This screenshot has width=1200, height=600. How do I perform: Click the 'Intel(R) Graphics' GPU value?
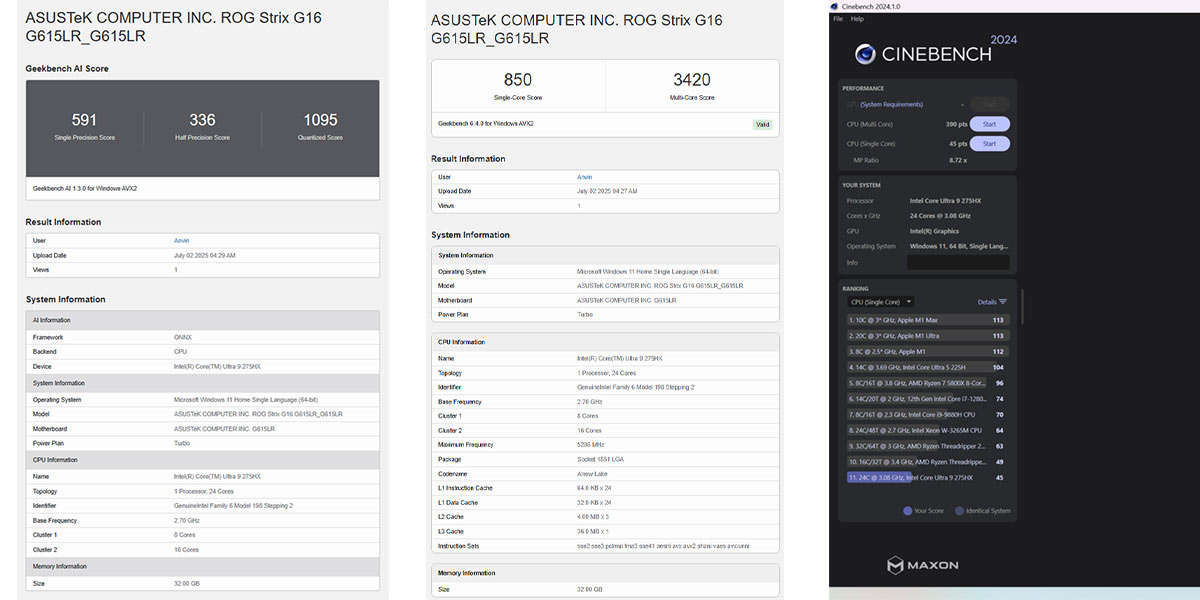click(x=933, y=231)
